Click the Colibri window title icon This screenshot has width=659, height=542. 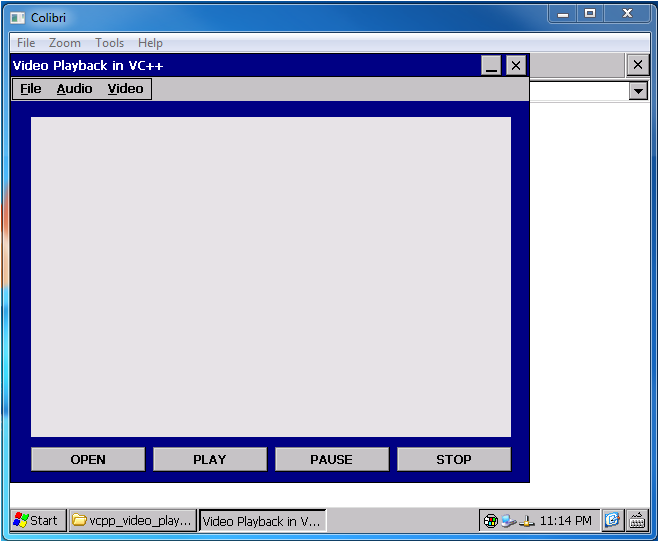pos(17,18)
